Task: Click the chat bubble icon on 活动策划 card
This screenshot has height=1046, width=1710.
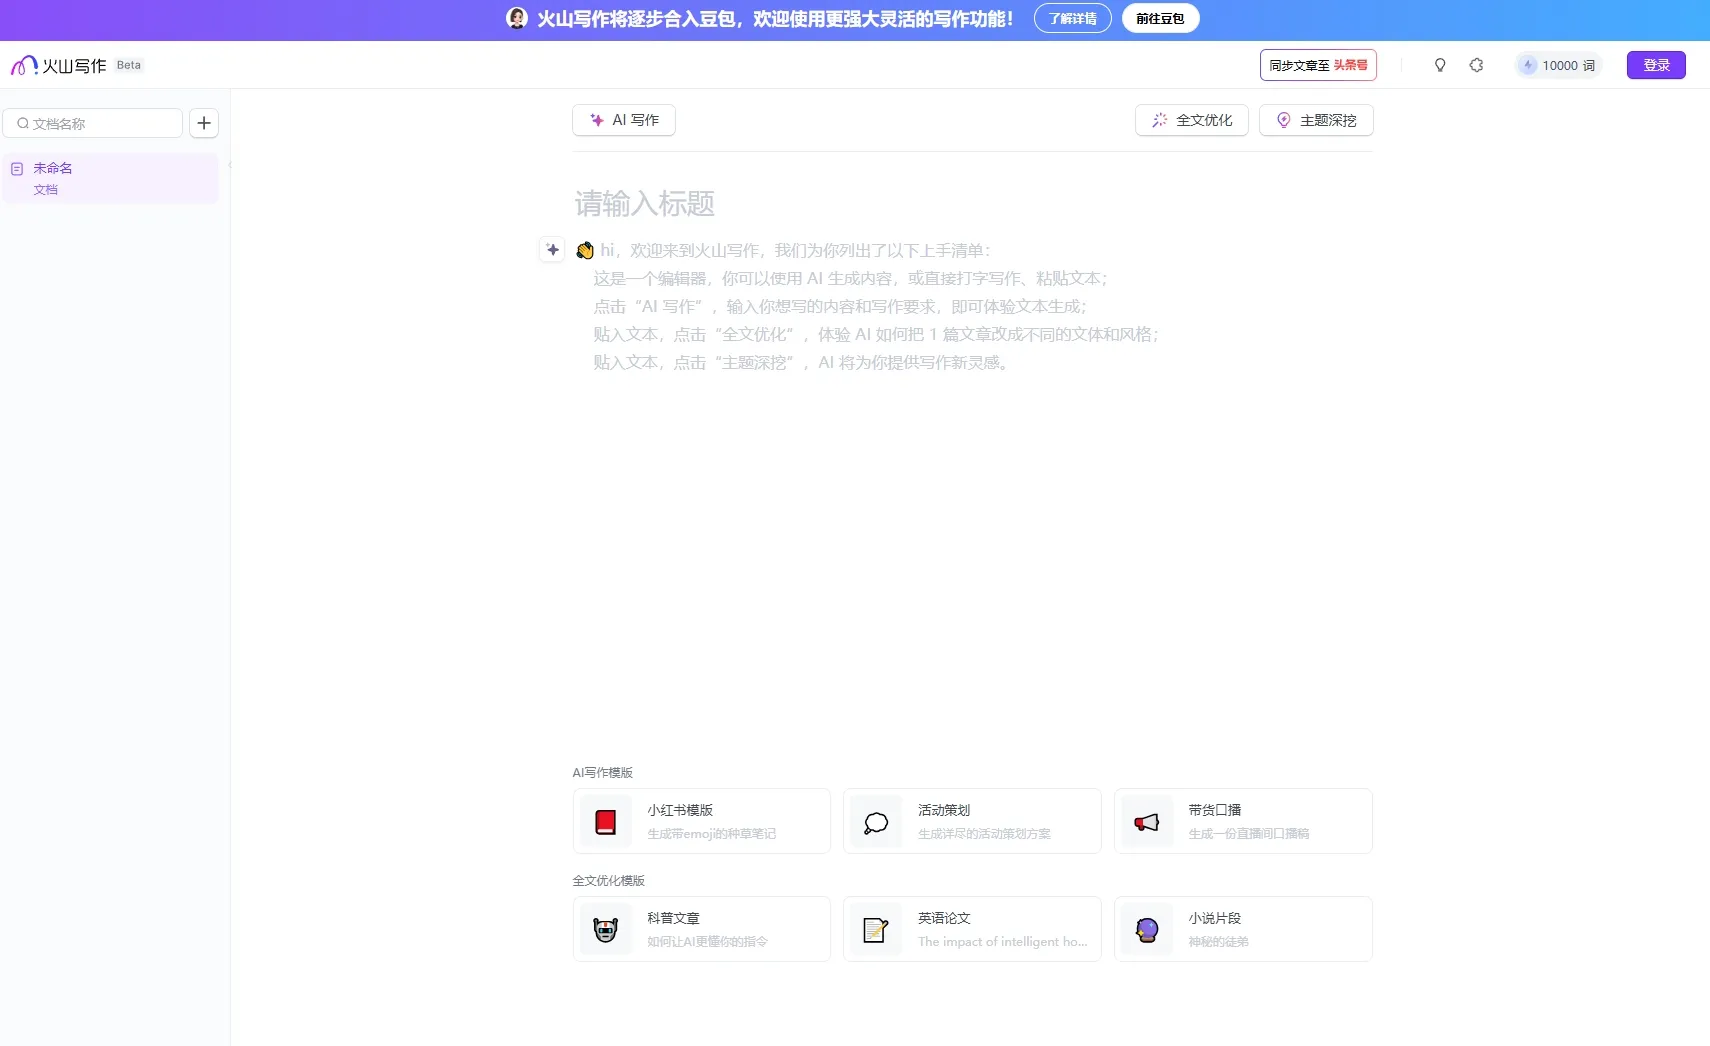Action: pos(875,820)
